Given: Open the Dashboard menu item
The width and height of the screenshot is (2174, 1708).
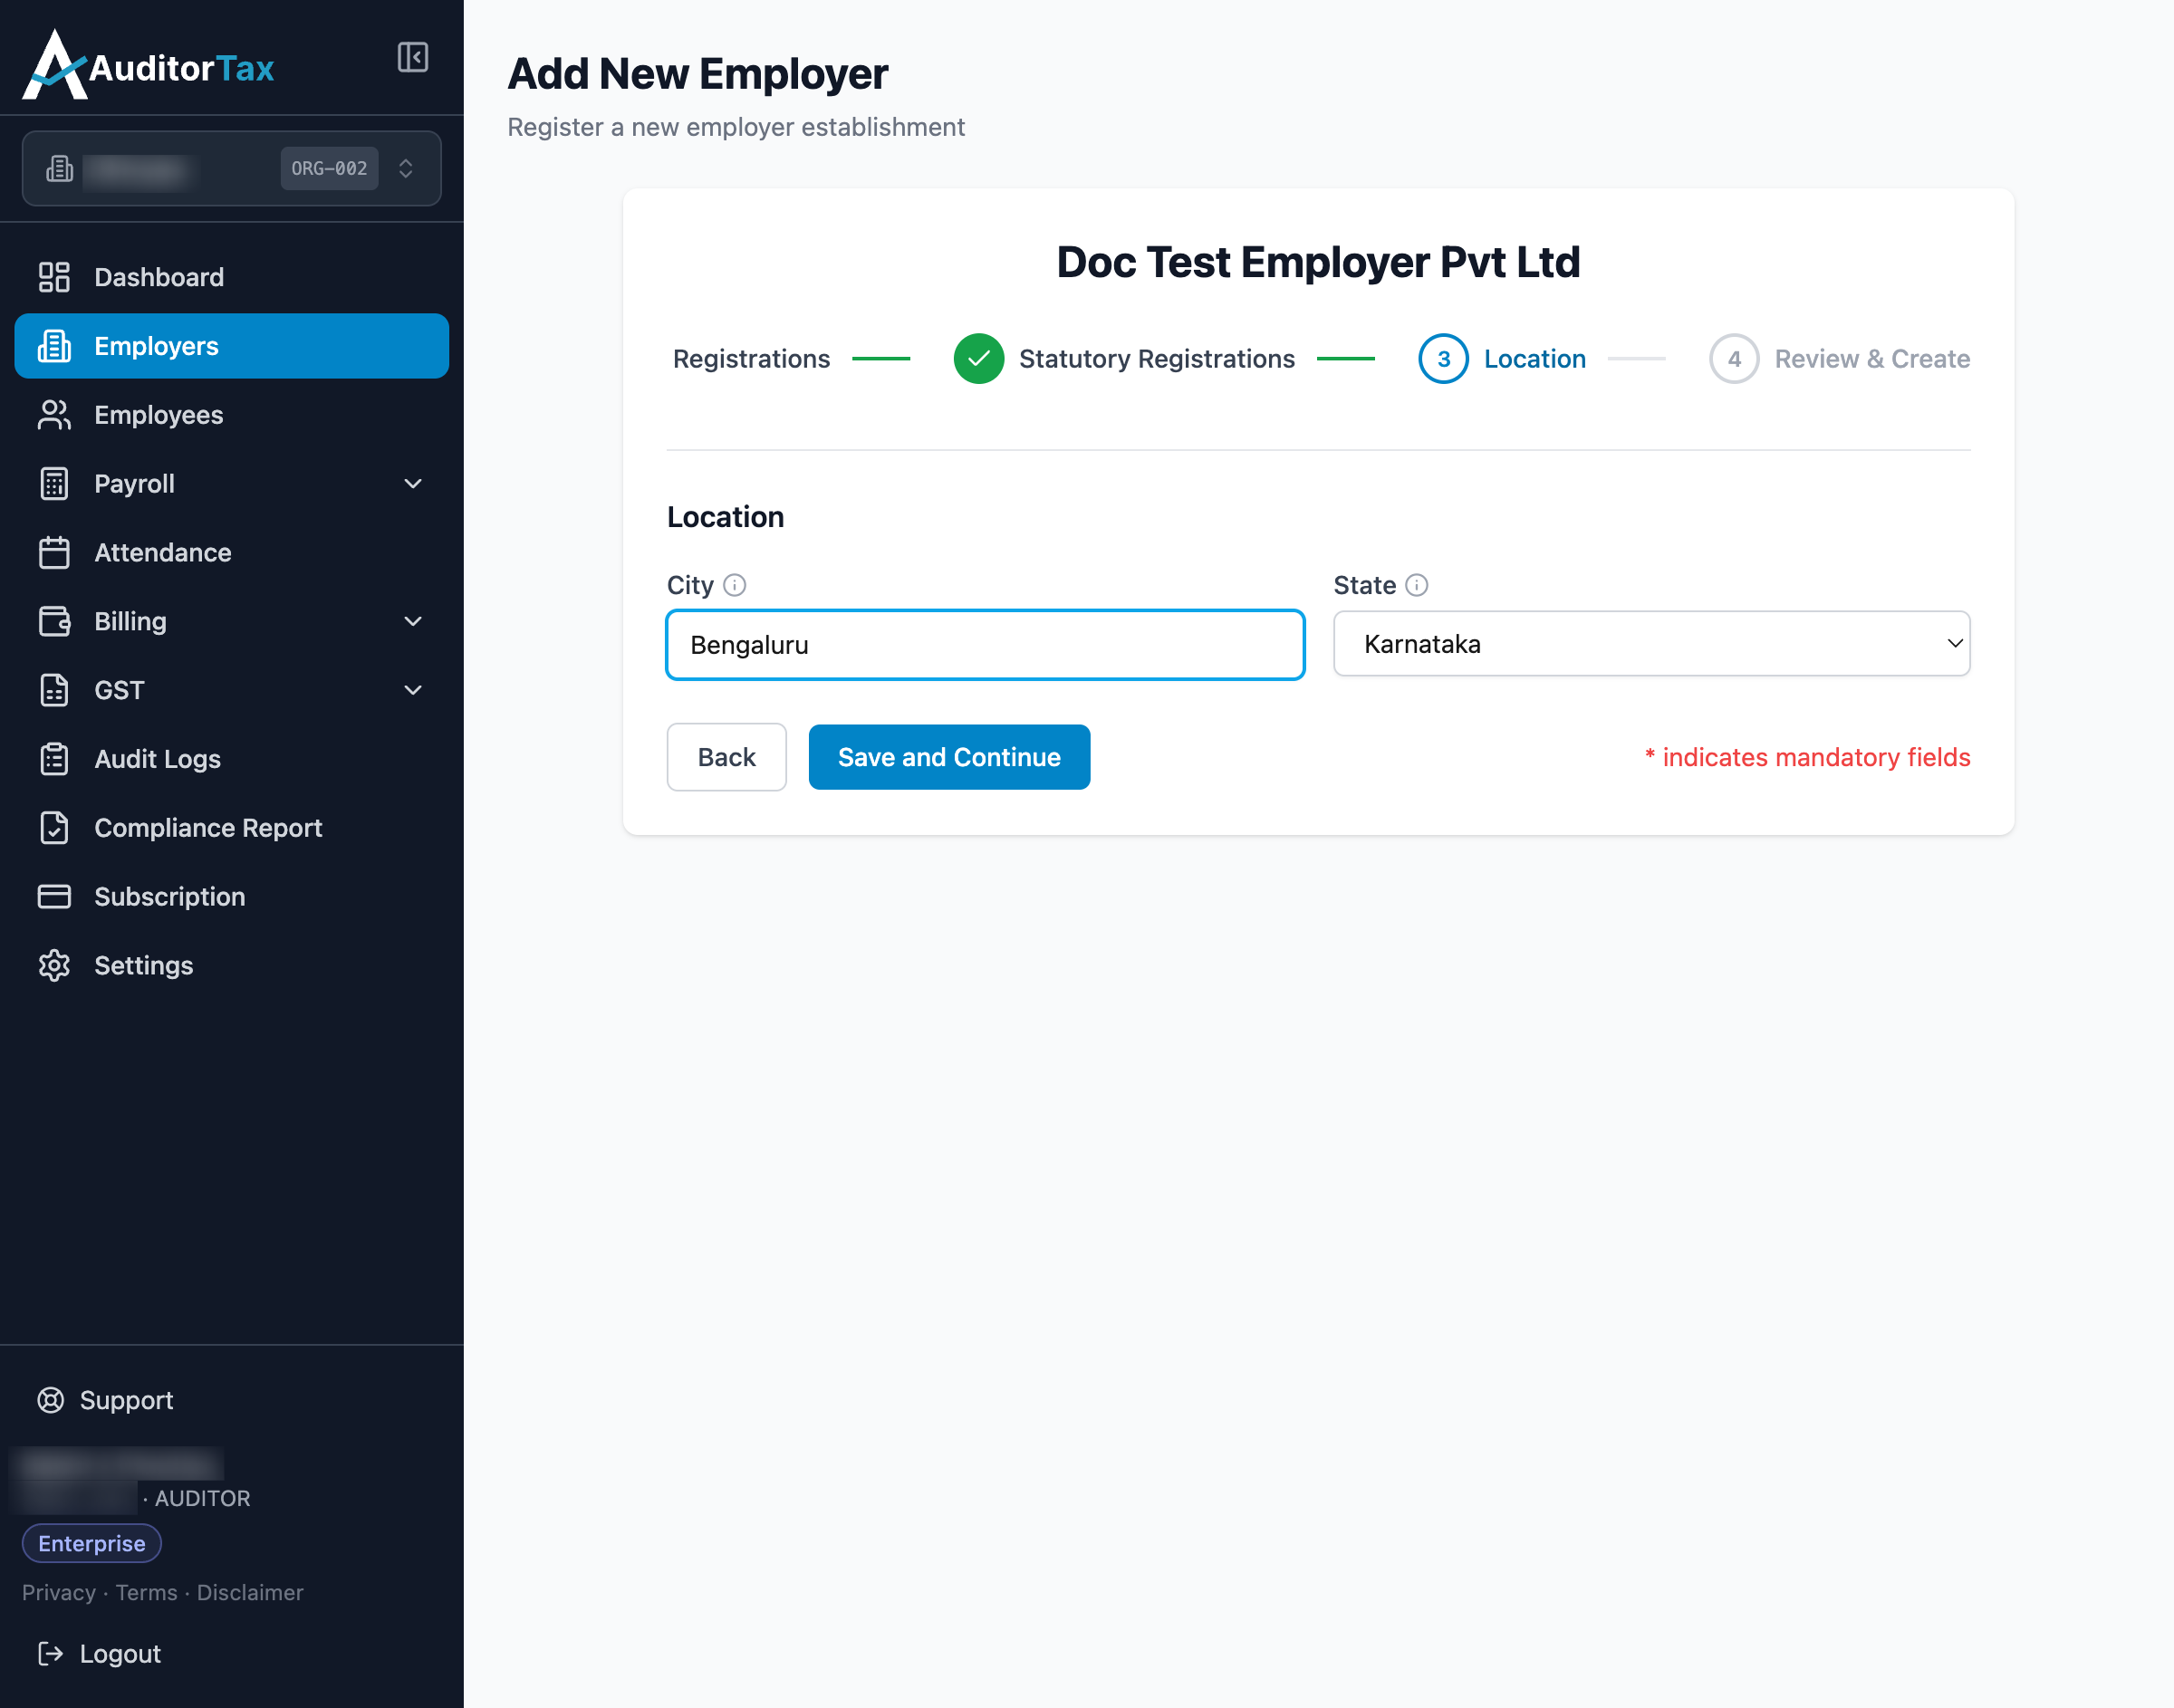Looking at the screenshot, I should coord(231,277).
